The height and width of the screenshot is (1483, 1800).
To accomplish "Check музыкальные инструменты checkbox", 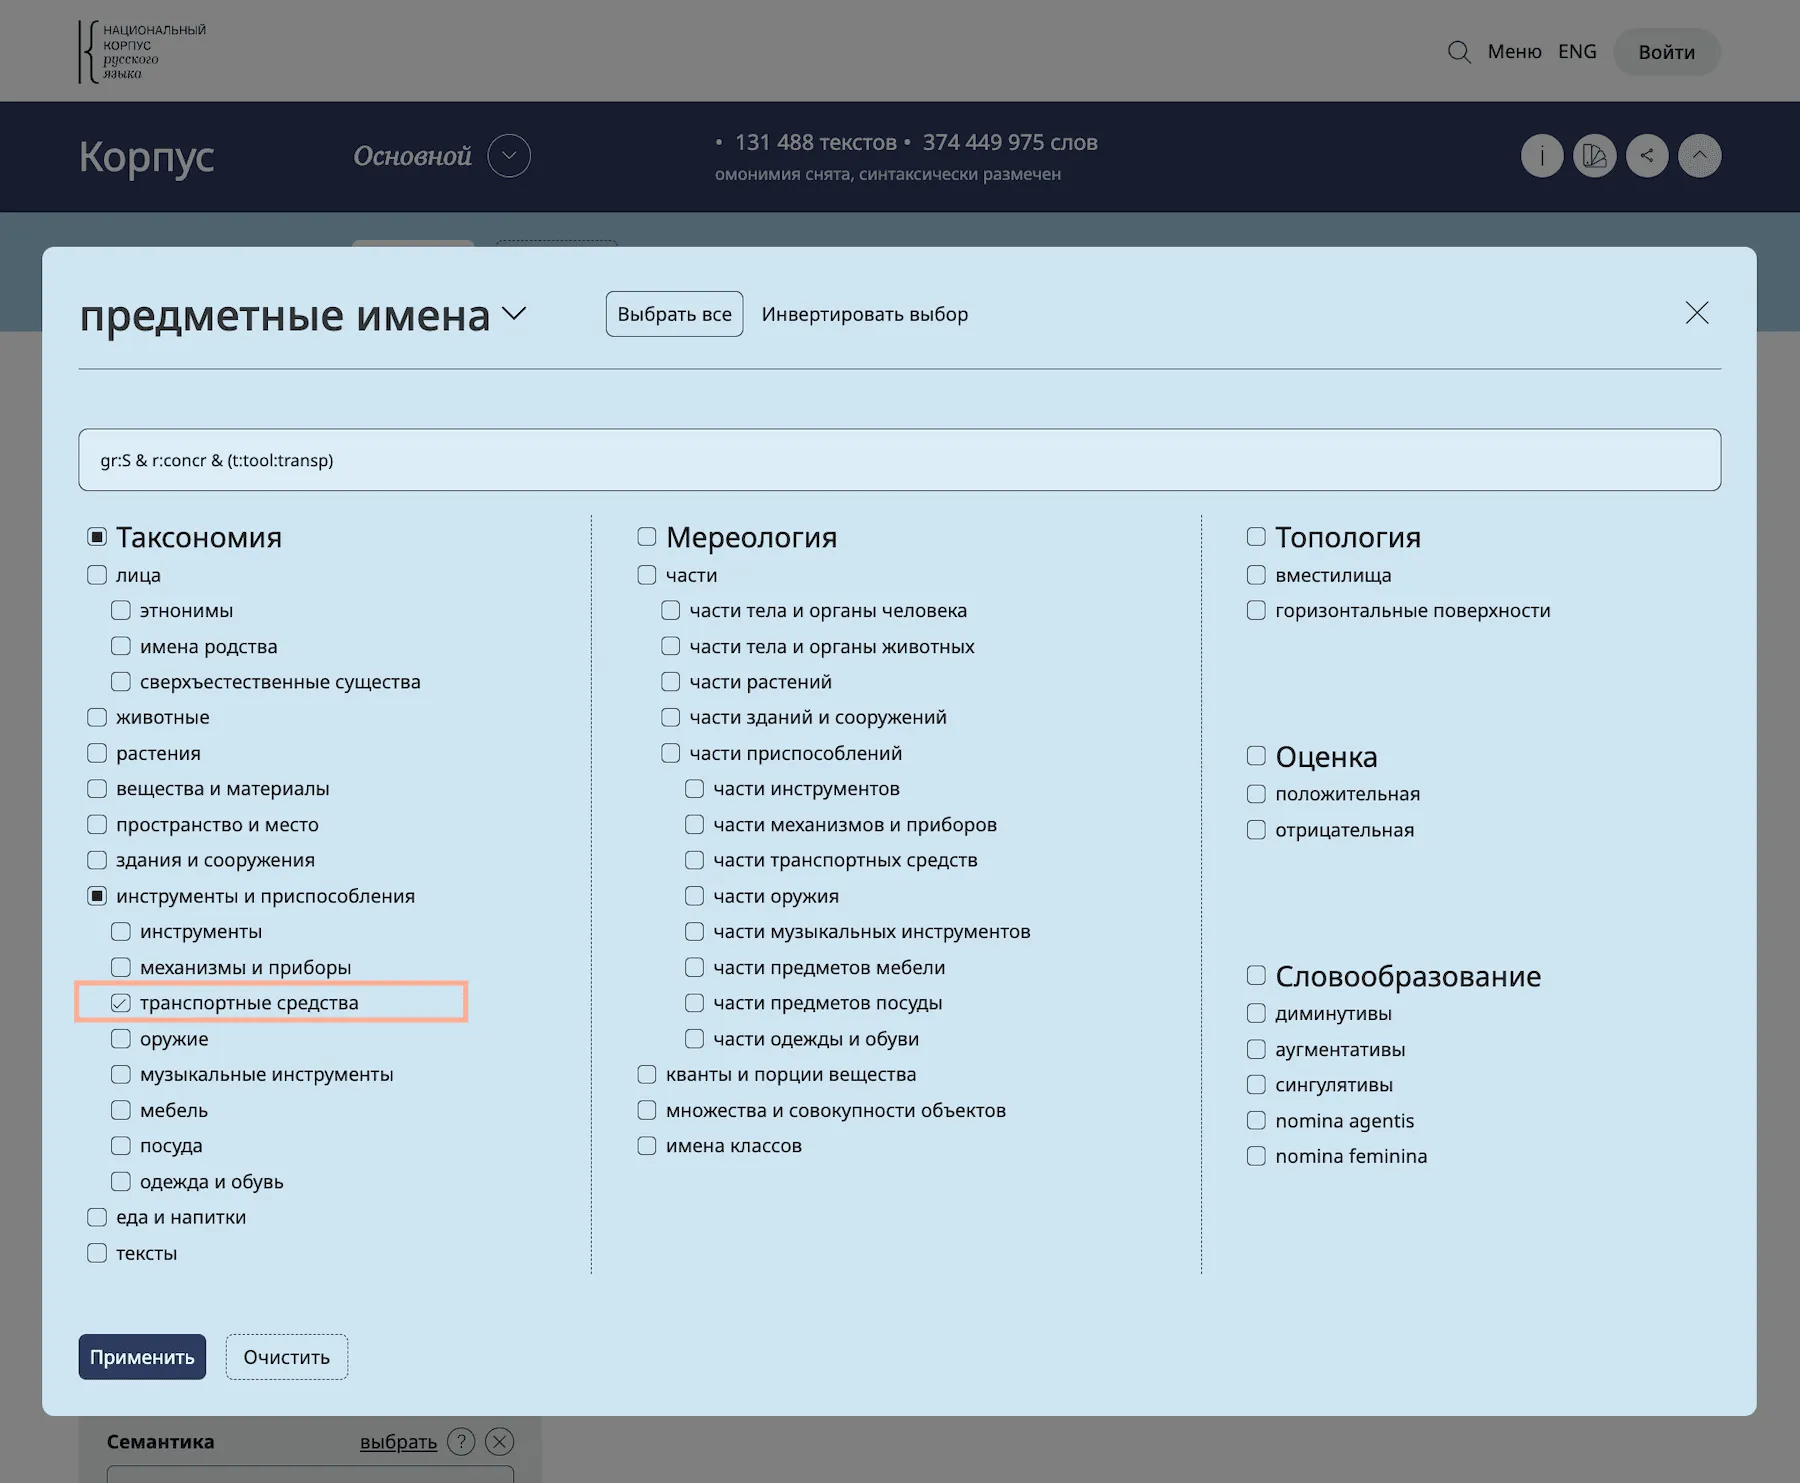I will click(121, 1074).
